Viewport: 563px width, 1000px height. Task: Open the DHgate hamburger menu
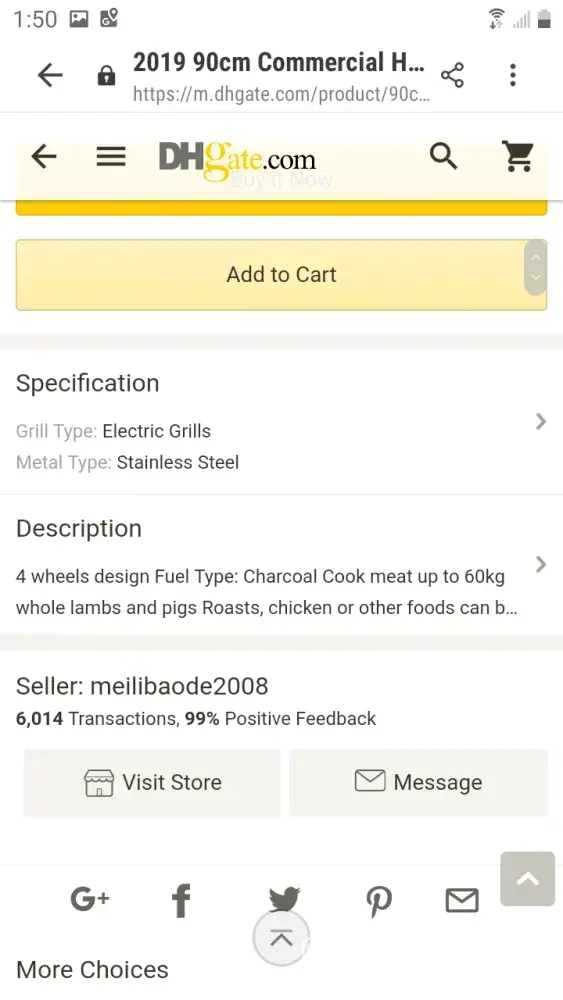[111, 156]
